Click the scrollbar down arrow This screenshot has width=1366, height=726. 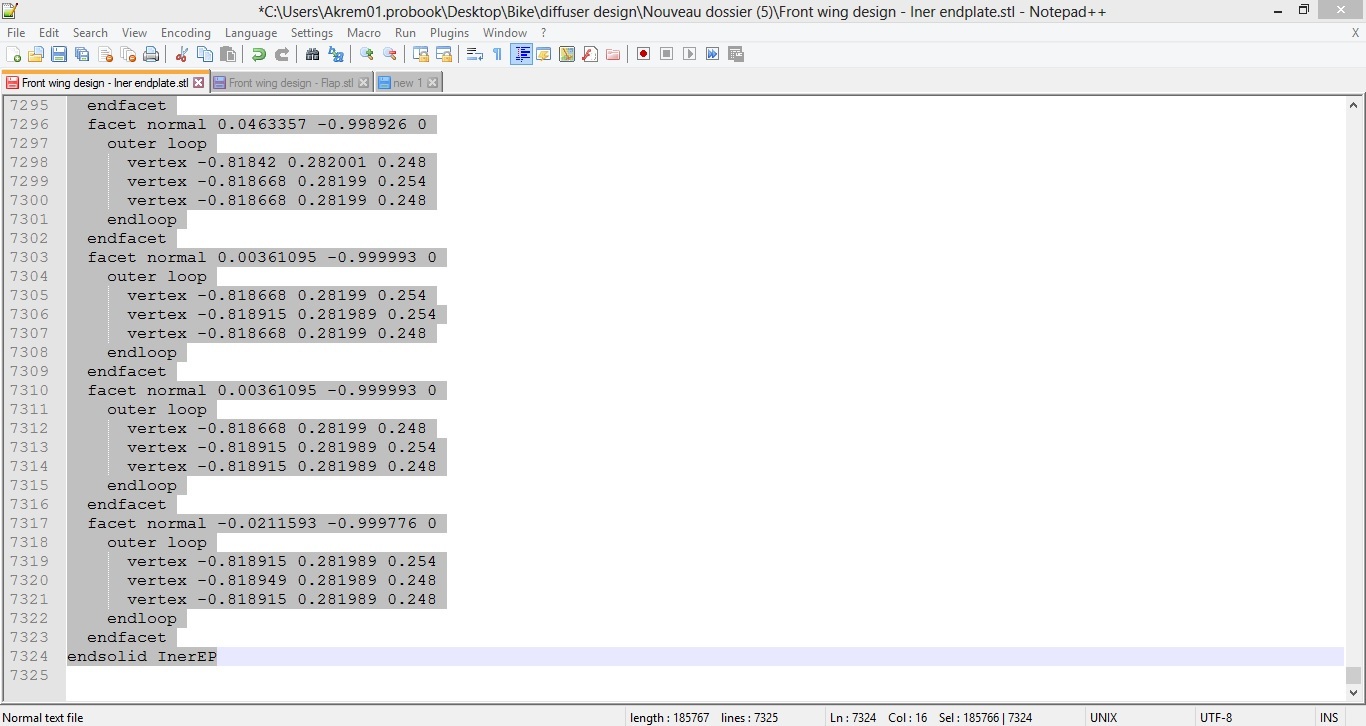pos(1354,692)
